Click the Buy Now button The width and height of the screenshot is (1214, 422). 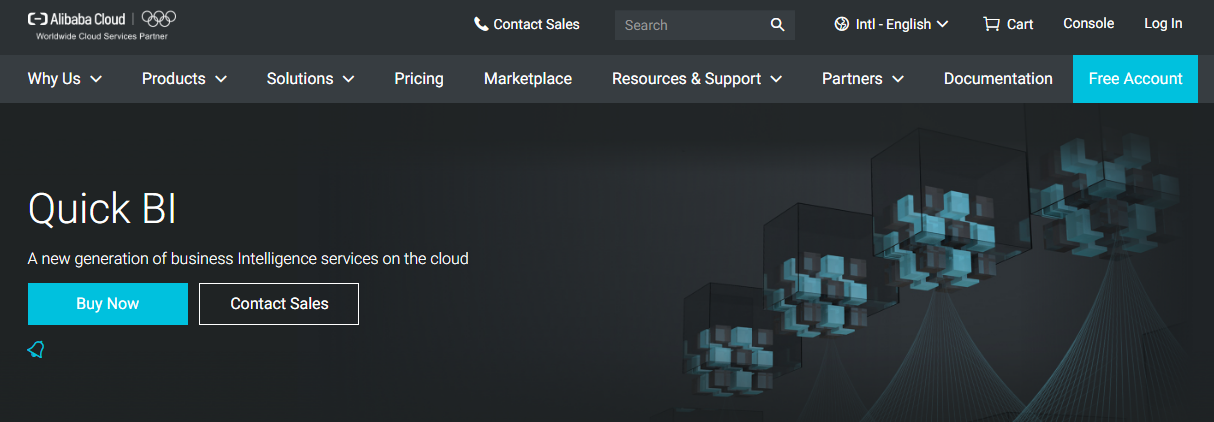click(x=108, y=304)
